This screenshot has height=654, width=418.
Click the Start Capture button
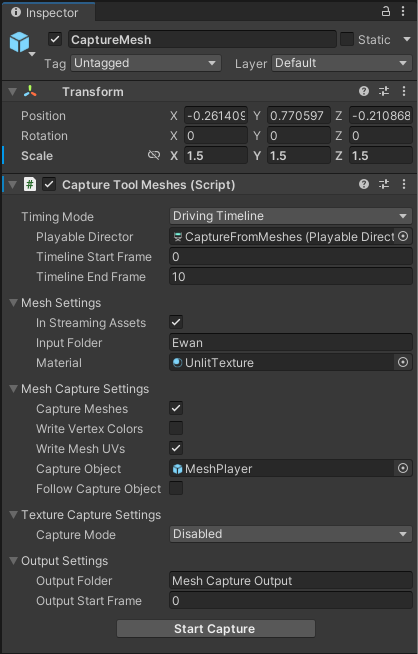(216, 629)
